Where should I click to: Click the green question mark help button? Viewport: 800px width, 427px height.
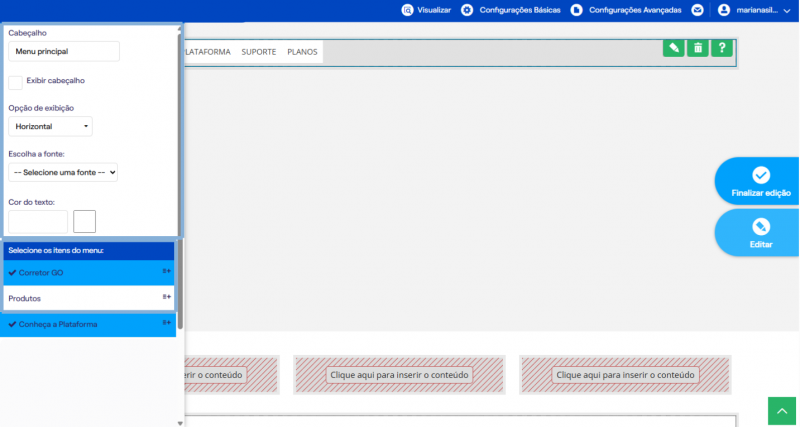(x=722, y=48)
